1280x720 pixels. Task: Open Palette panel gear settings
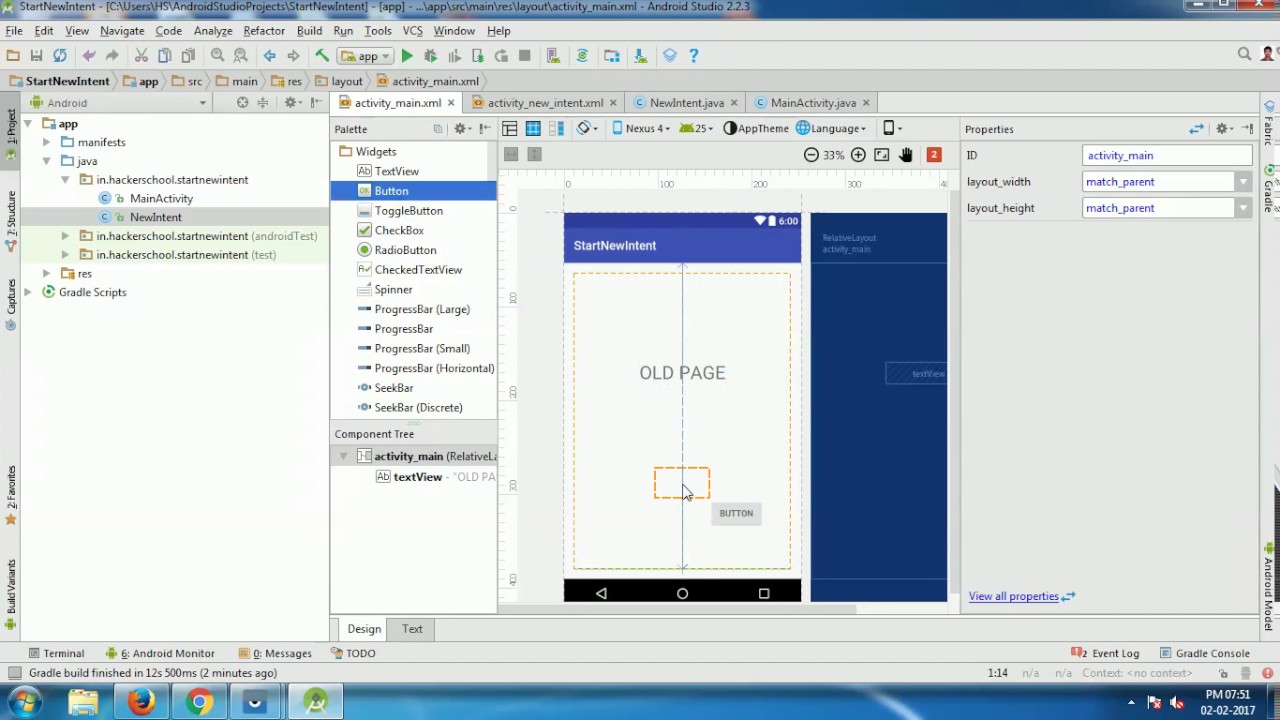(461, 129)
